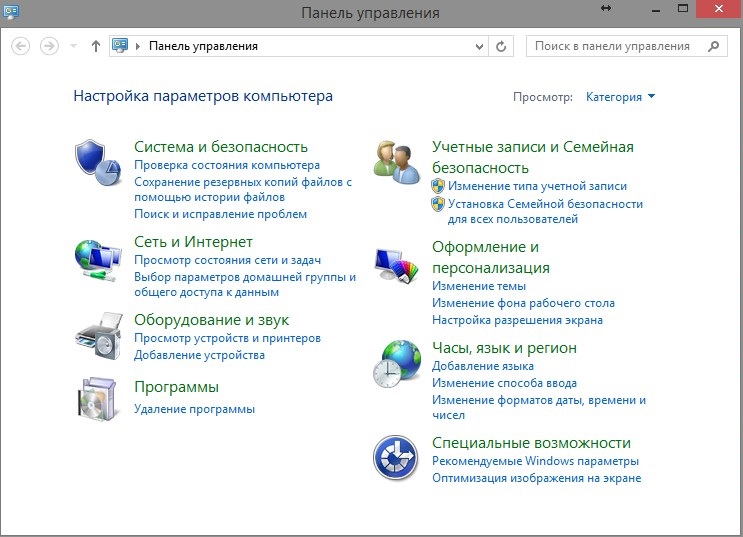Open the window system menu icon in title bar
Screen dimensions: 743x537
click(10, 10)
